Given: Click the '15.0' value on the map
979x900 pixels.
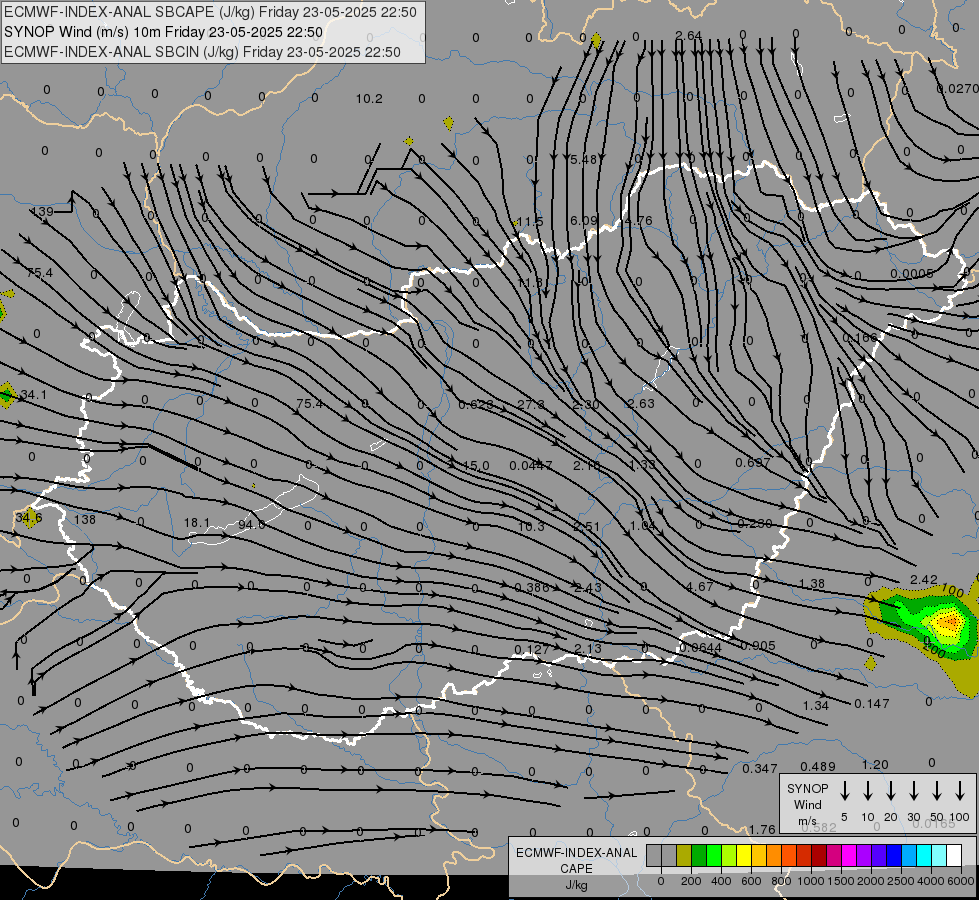Looking at the screenshot, I should click(x=476, y=465).
